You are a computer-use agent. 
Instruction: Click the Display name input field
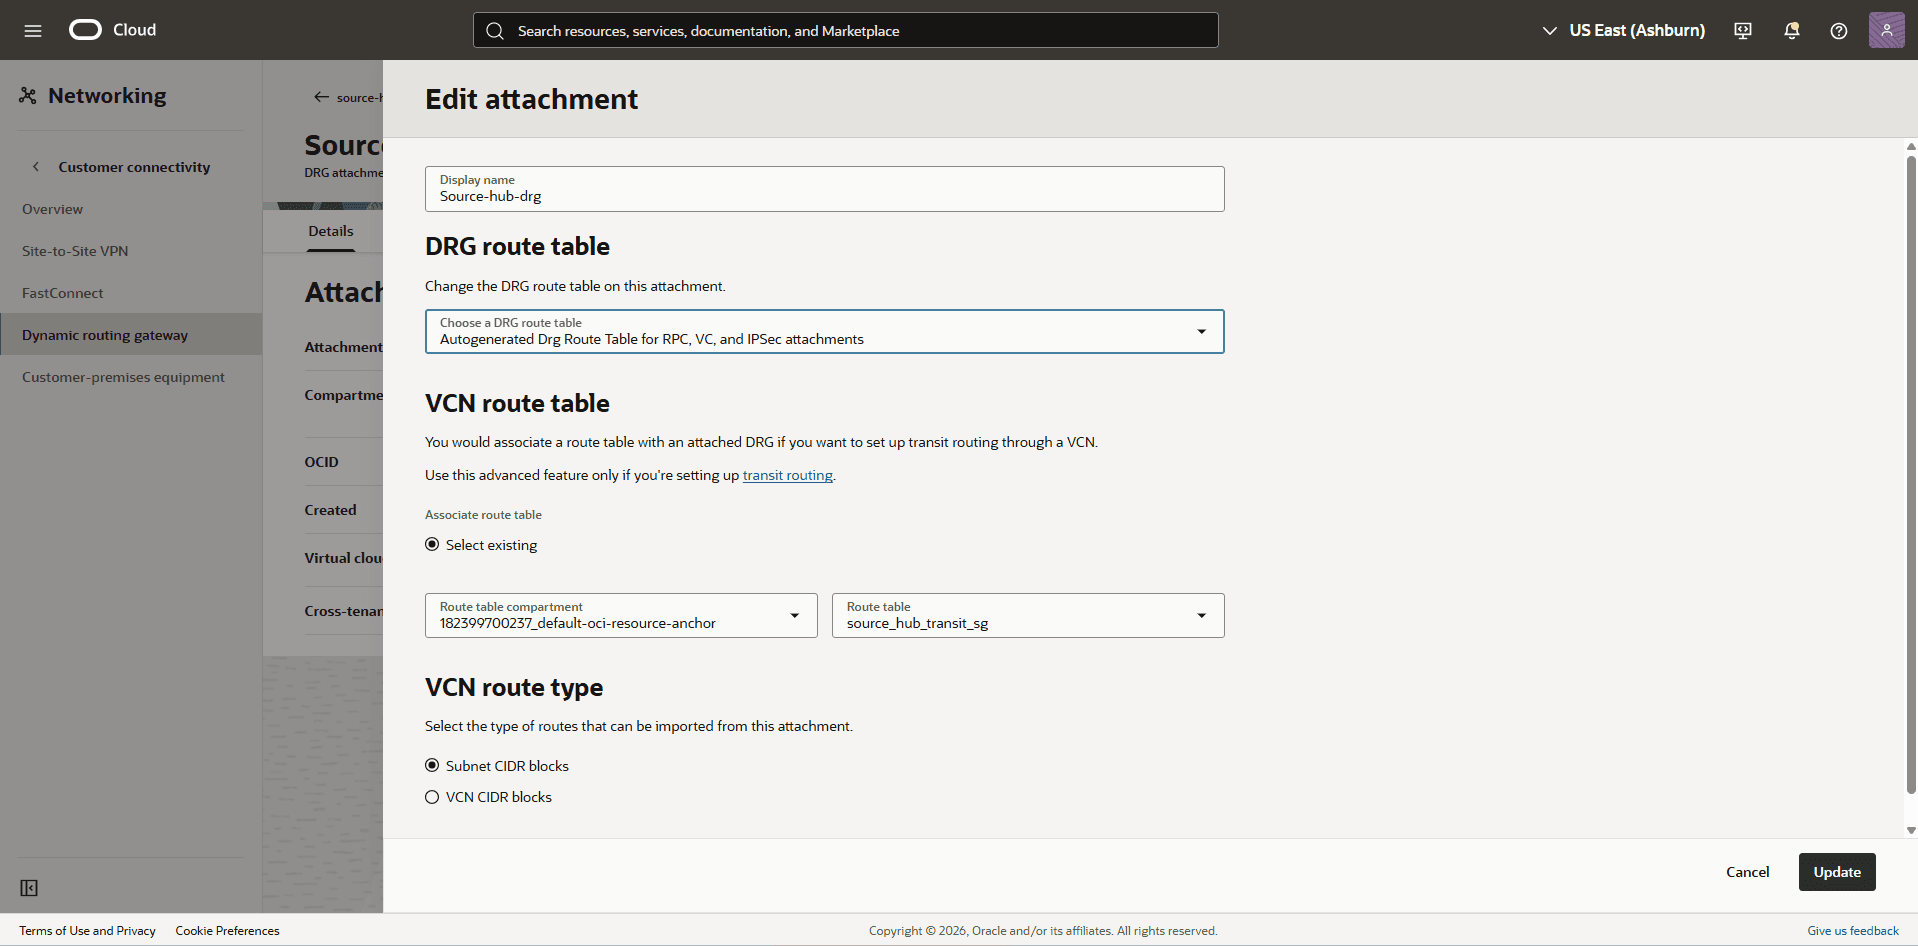[824, 189]
